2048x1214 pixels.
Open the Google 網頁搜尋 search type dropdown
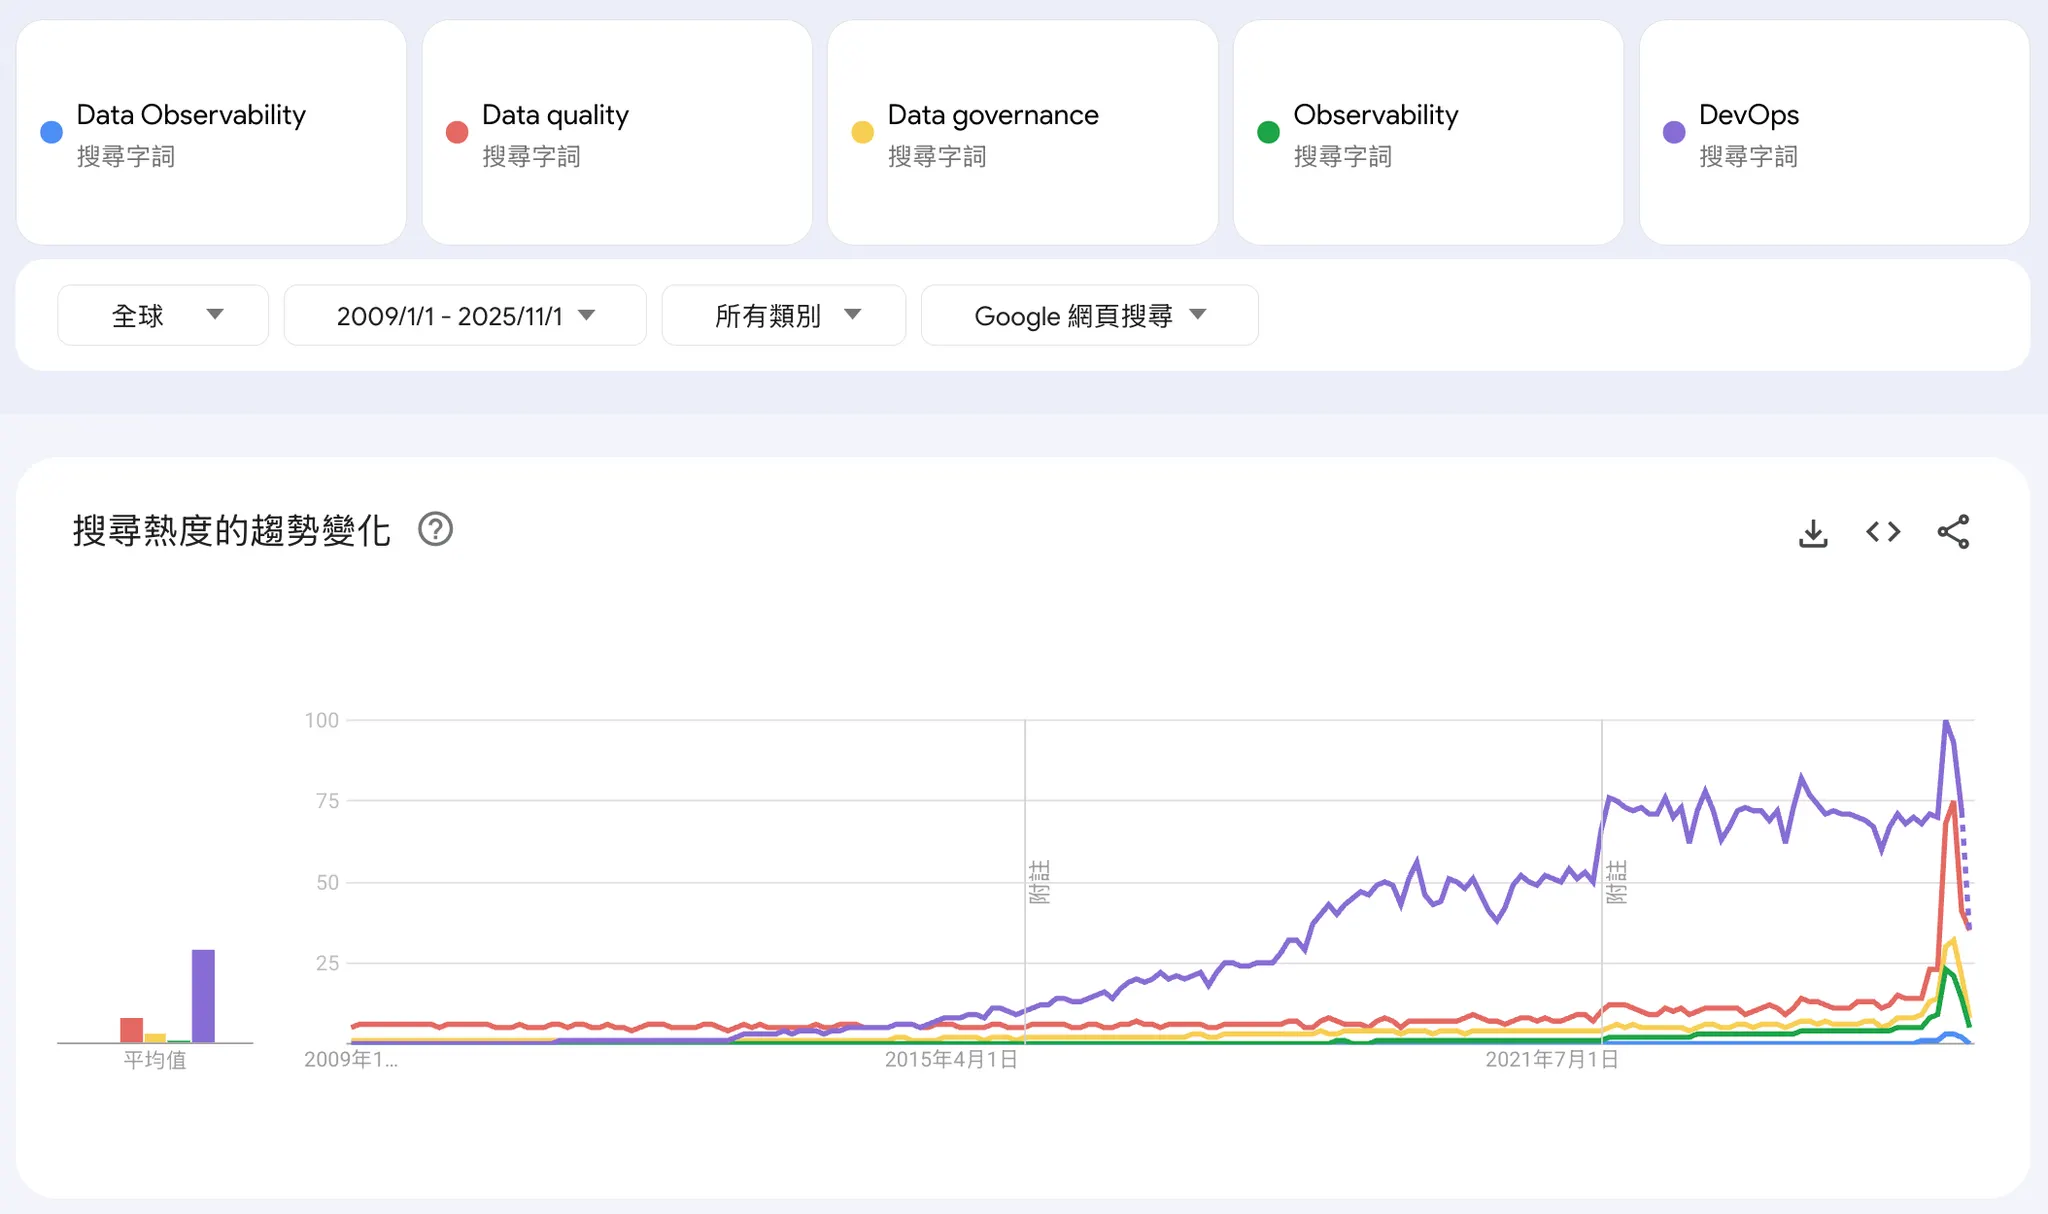coord(1089,316)
